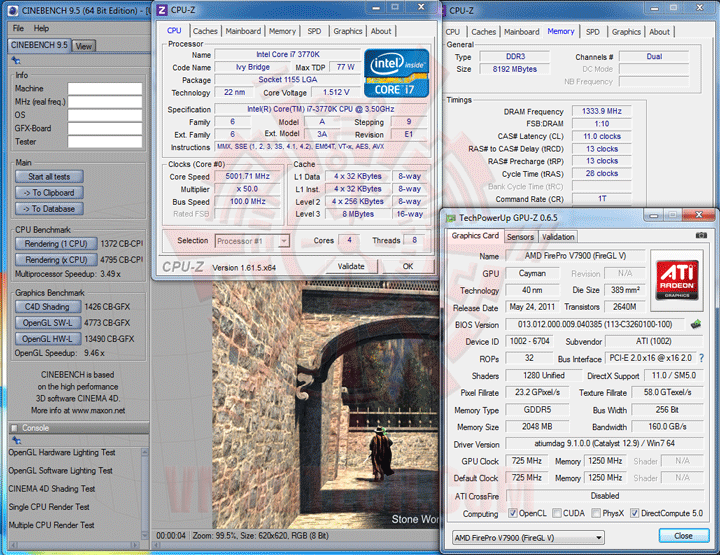Click the Start all tests button
This screenshot has height=555, width=720.
[49, 177]
